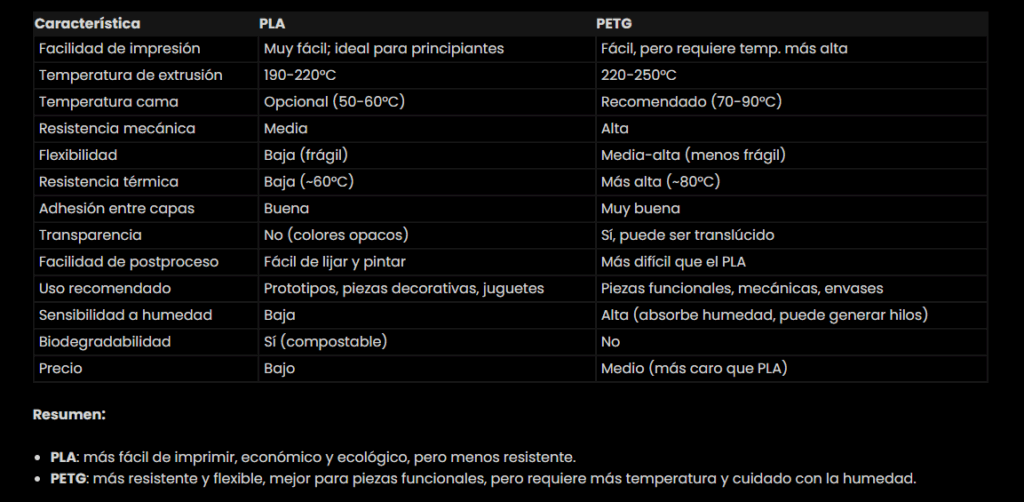Select the "Recomendado (70-90°C)" cell
The height and width of the screenshot is (502, 1024).
pyautogui.click(x=691, y=102)
